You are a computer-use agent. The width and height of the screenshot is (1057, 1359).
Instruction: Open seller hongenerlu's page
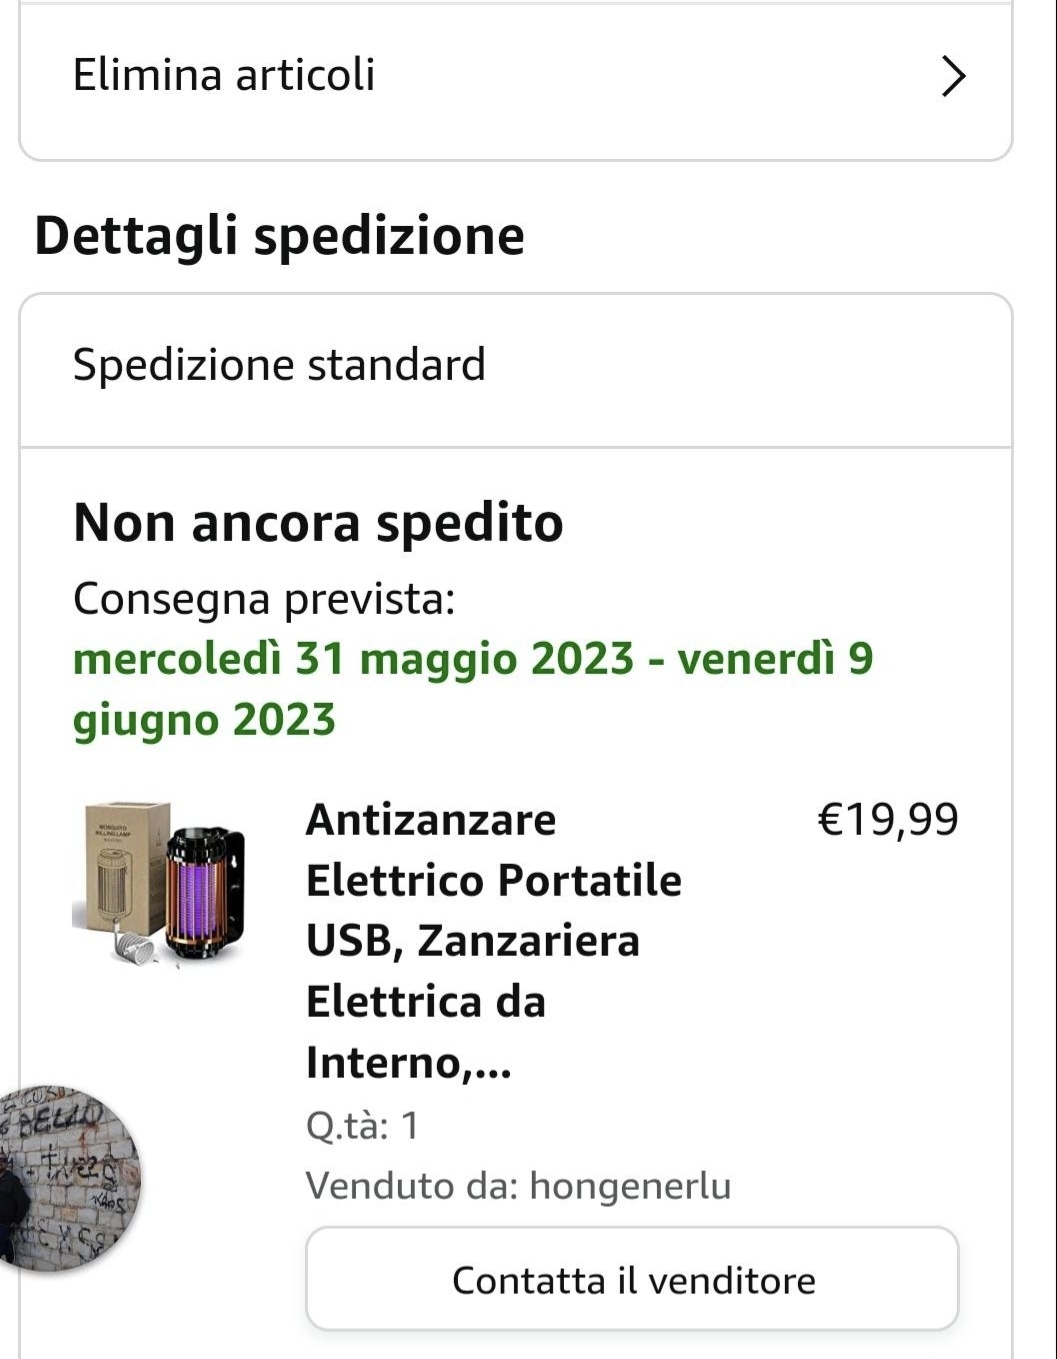630,1186
